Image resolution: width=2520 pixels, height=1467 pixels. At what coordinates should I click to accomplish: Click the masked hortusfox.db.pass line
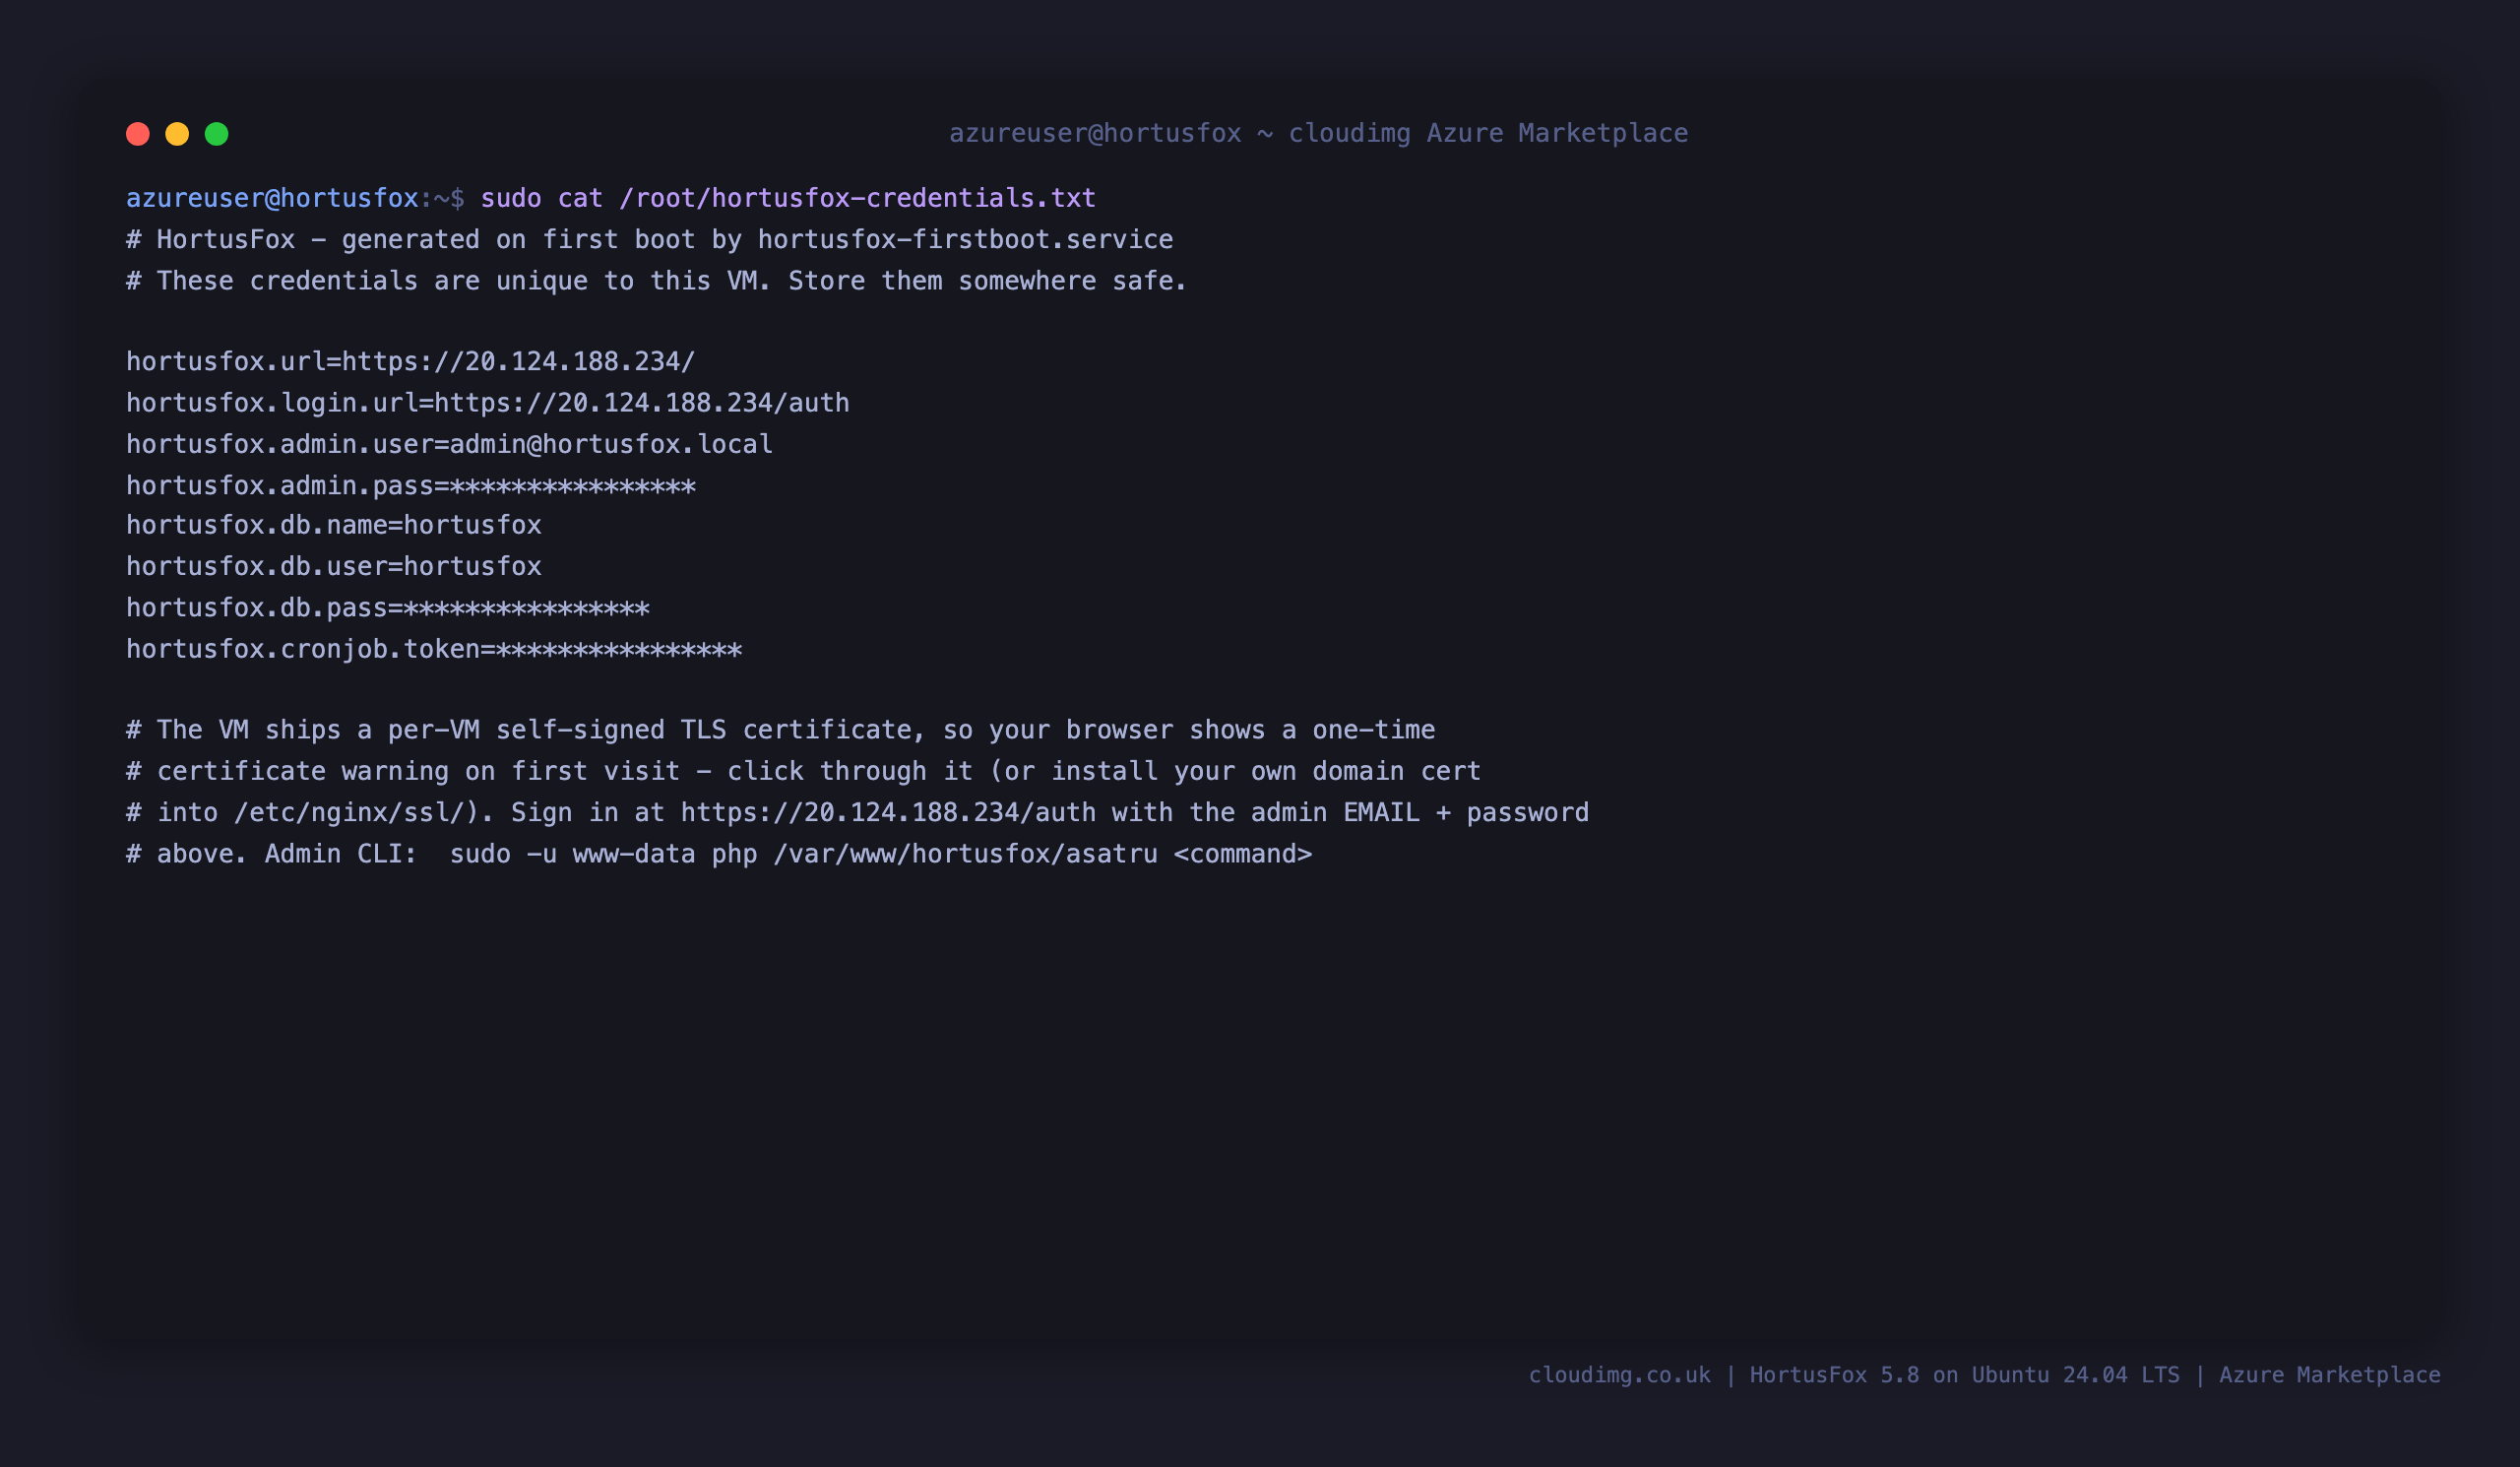[388, 608]
